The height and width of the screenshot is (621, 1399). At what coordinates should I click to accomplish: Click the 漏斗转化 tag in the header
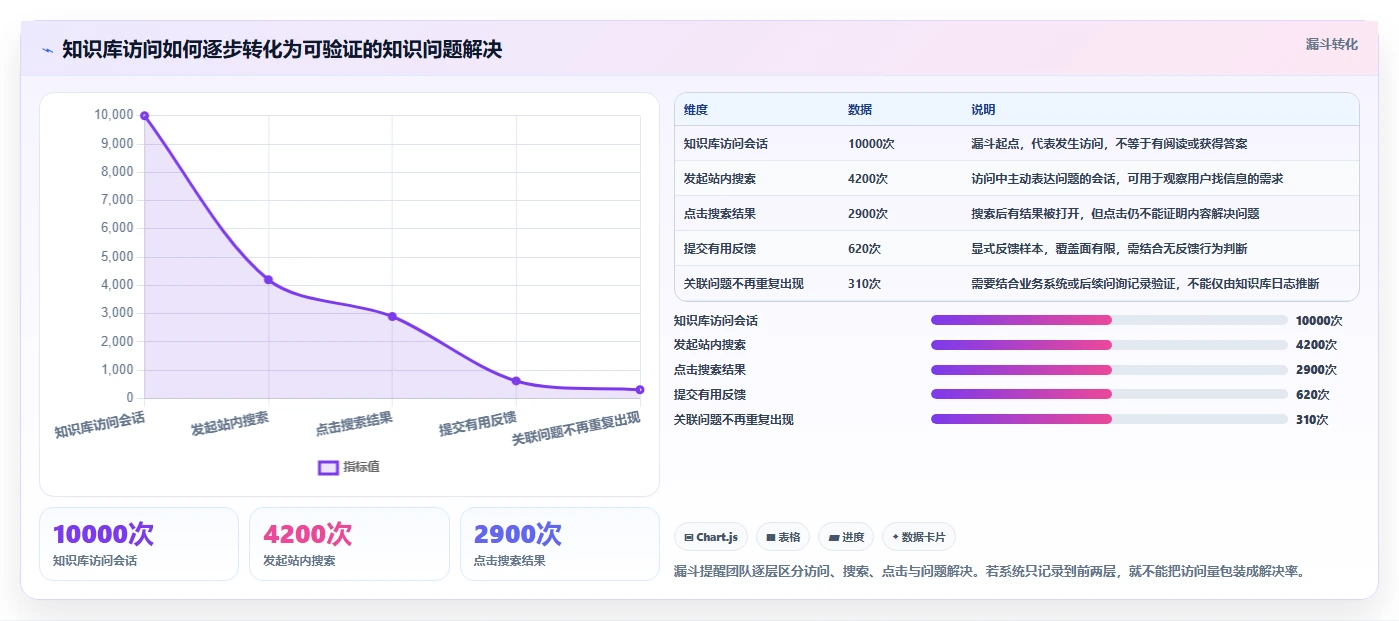[1331, 45]
